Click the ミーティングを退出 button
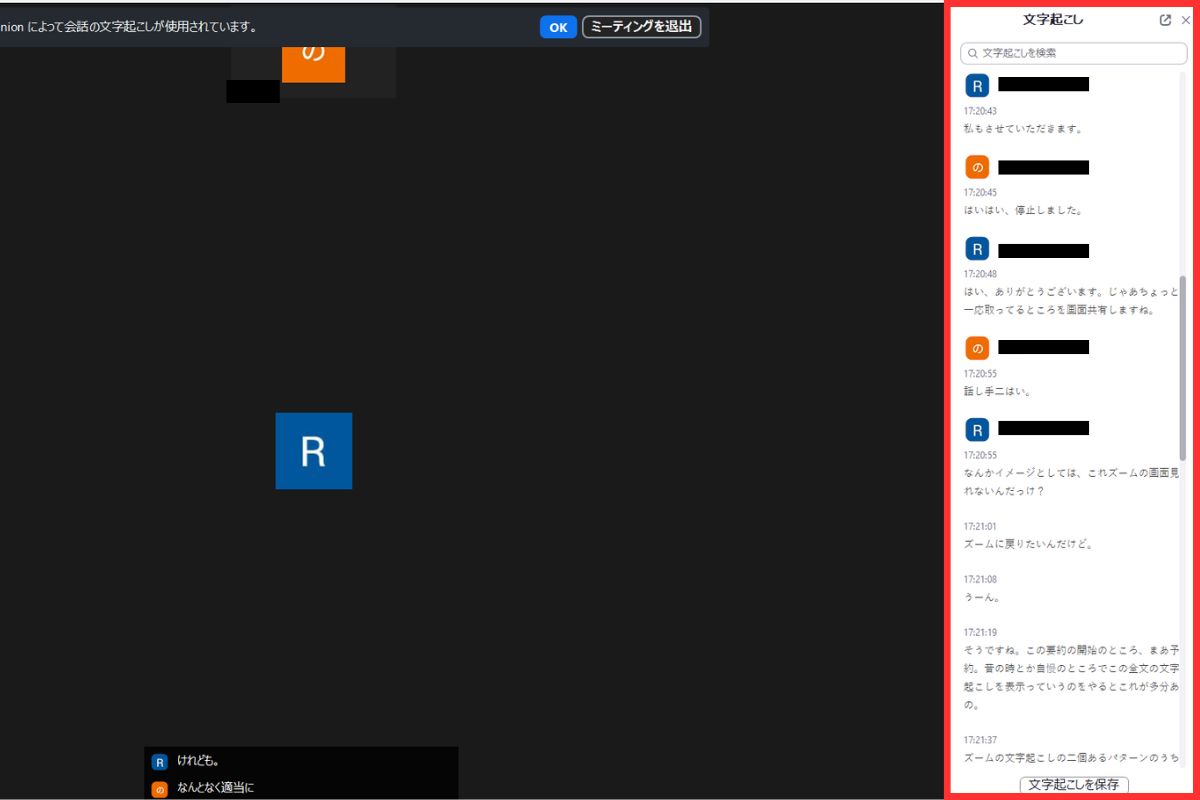The image size is (1200, 800). point(641,27)
